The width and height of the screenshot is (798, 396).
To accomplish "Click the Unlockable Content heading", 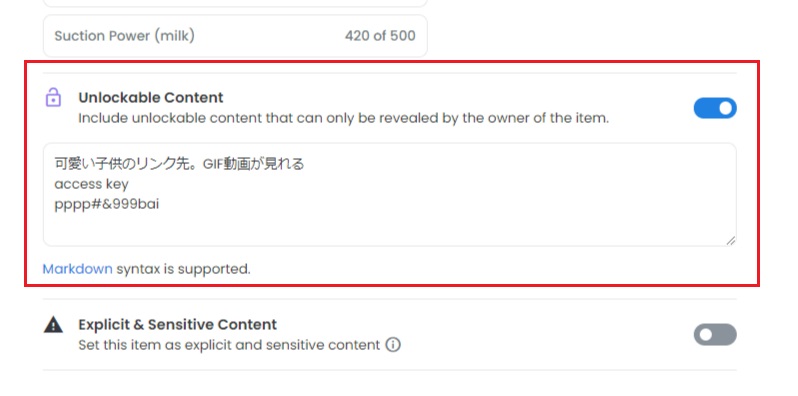I will point(151,97).
